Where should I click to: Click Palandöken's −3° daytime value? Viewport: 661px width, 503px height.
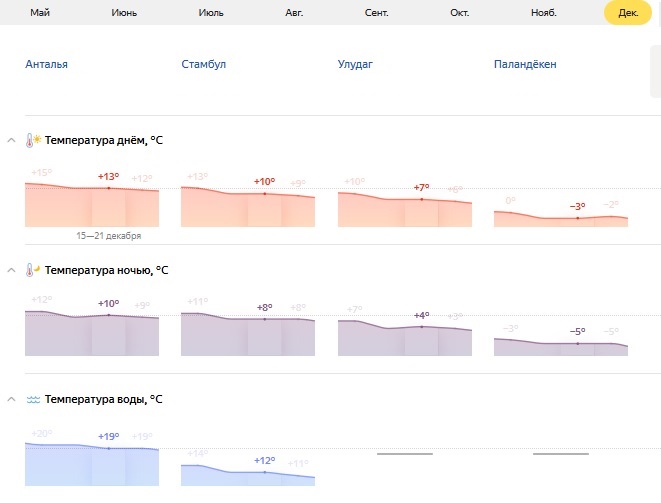pyautogui.click(x=578, y=207)
